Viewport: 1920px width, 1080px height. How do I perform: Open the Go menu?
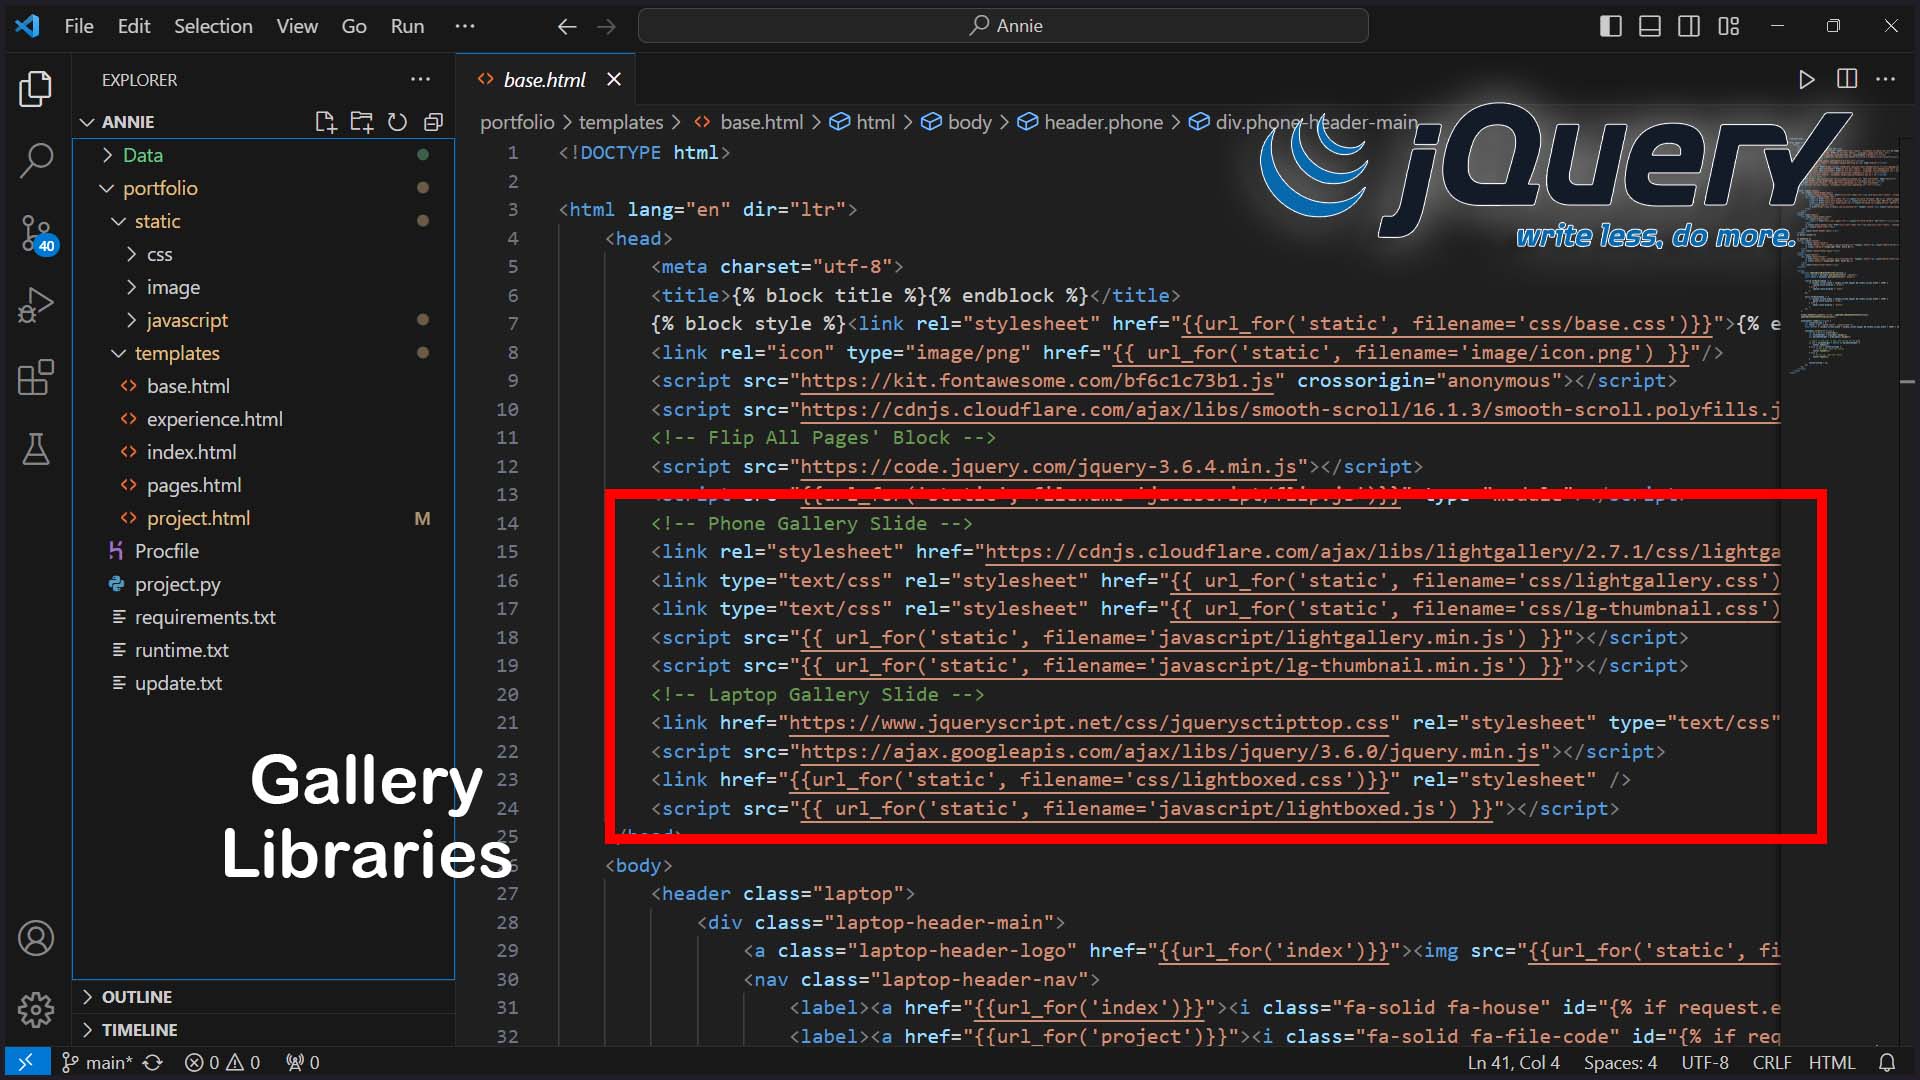pyautogui.click(x=354, y=26)
